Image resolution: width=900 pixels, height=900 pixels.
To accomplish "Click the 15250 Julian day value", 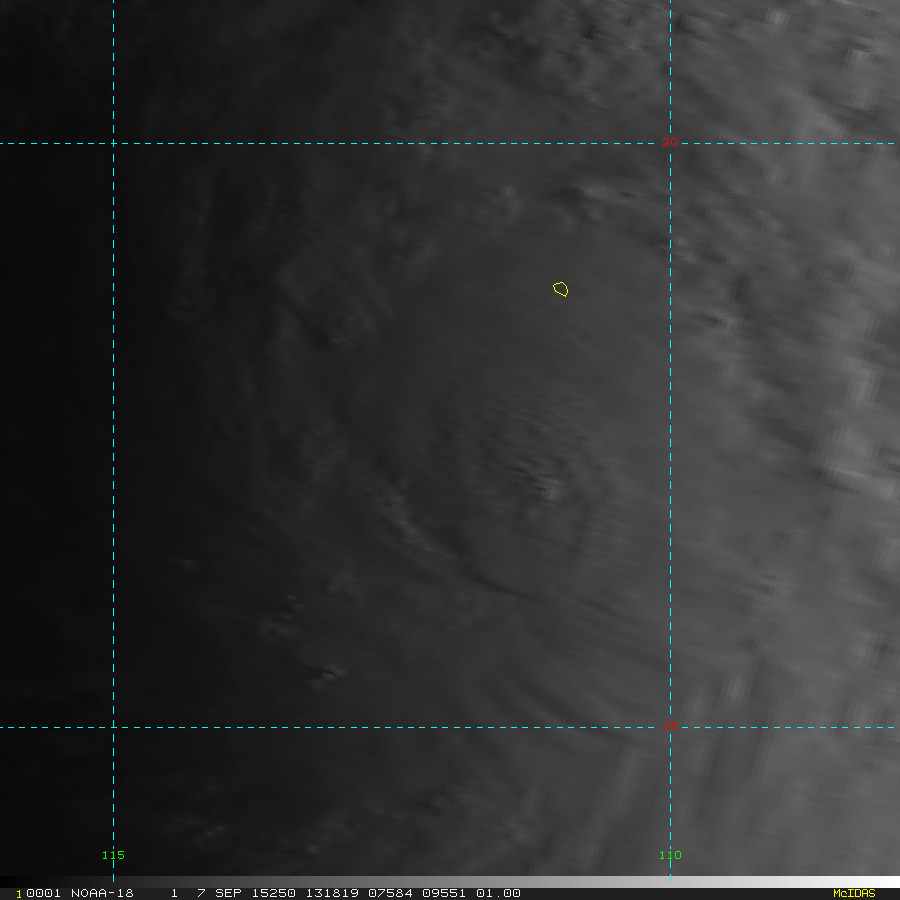I will point(274,893).
